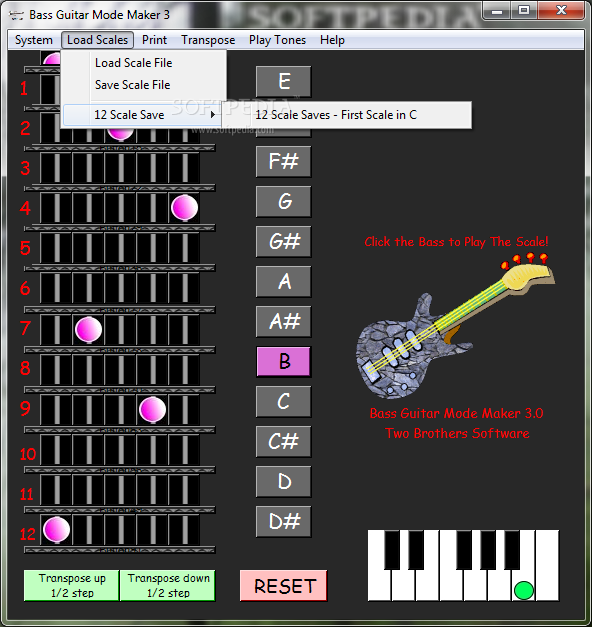Select the D# root note button
The height and width of the screenshot is (627, 592).
pyautogui.click(x=284, y=521)
